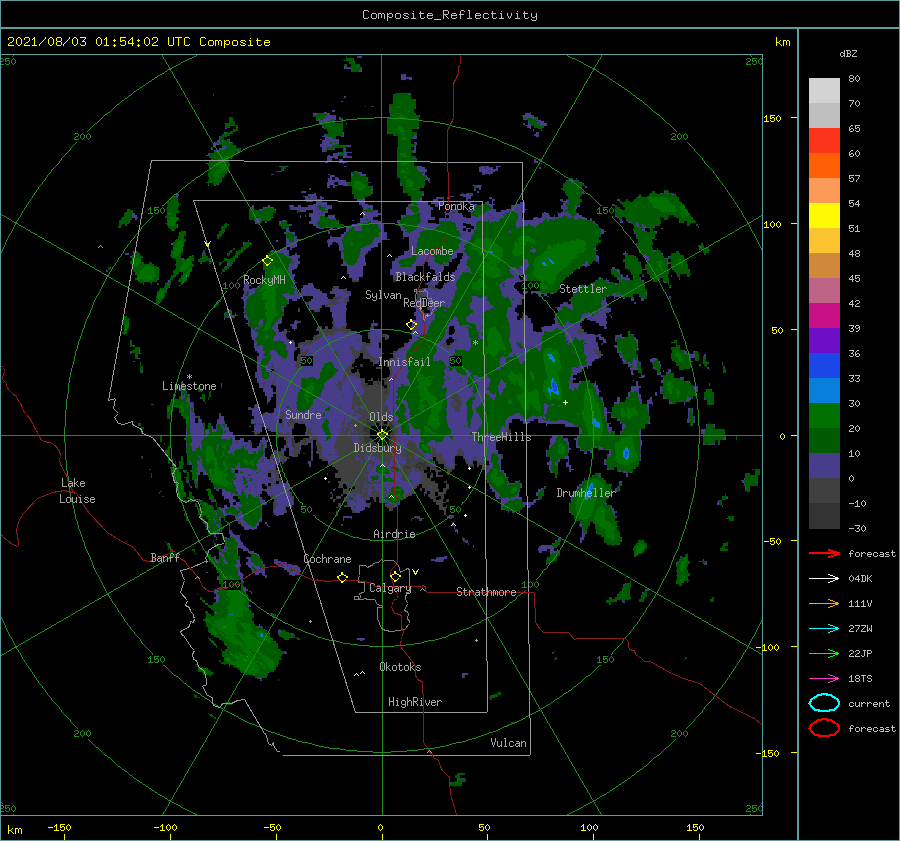The image size is (900, 841).
Task: Click the yellow diamond marker below Cochrane
Action: tap(343, 577)
